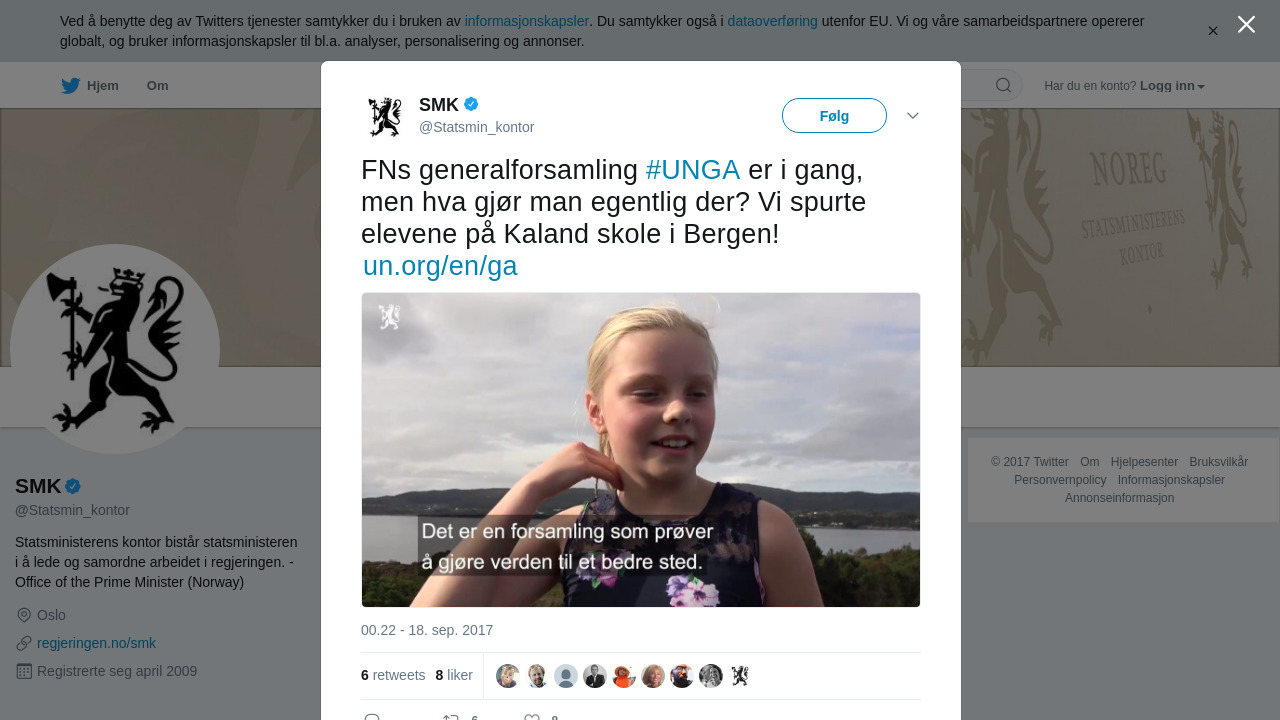Play the video of the girl
This screenshot has width=1280, height=720.
pos(641,450)
